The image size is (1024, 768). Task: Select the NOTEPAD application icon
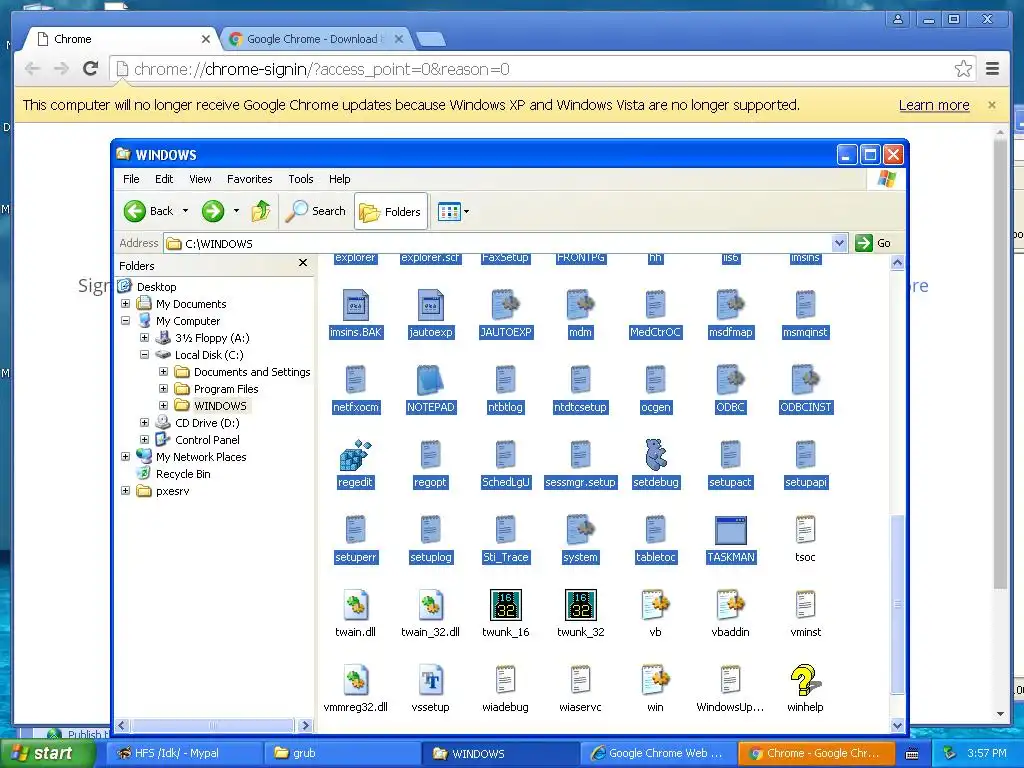[430, 380]
